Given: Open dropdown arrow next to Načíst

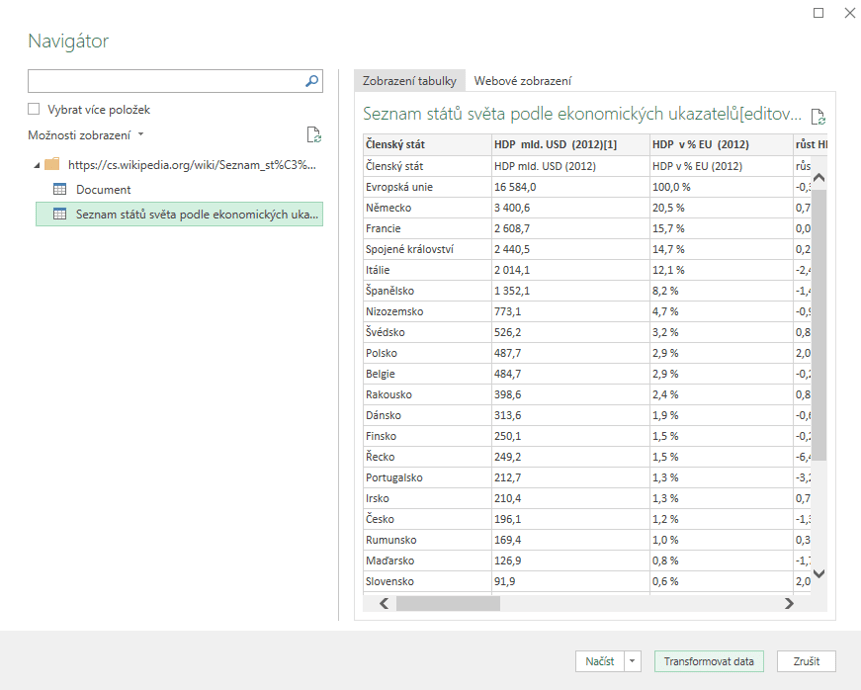Looking at the screenshot, I should coord(632,662).
